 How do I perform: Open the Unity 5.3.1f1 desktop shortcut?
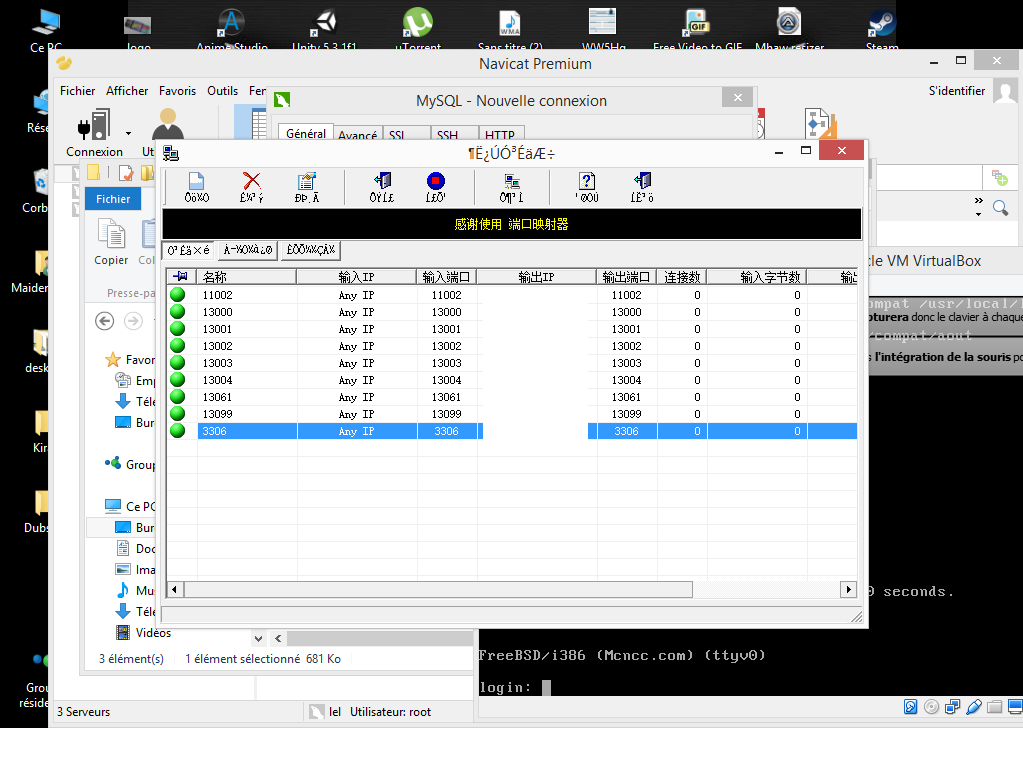324,27
